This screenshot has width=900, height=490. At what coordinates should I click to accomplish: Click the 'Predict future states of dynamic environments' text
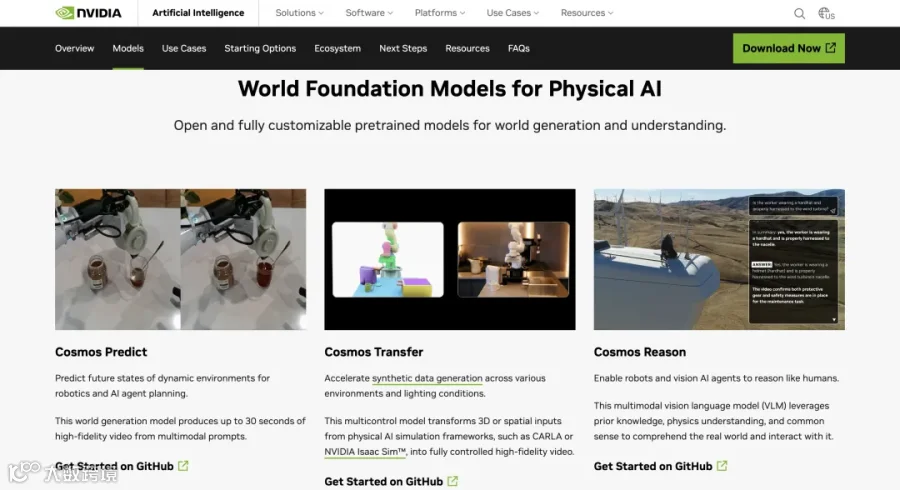[x=162, y=386]
